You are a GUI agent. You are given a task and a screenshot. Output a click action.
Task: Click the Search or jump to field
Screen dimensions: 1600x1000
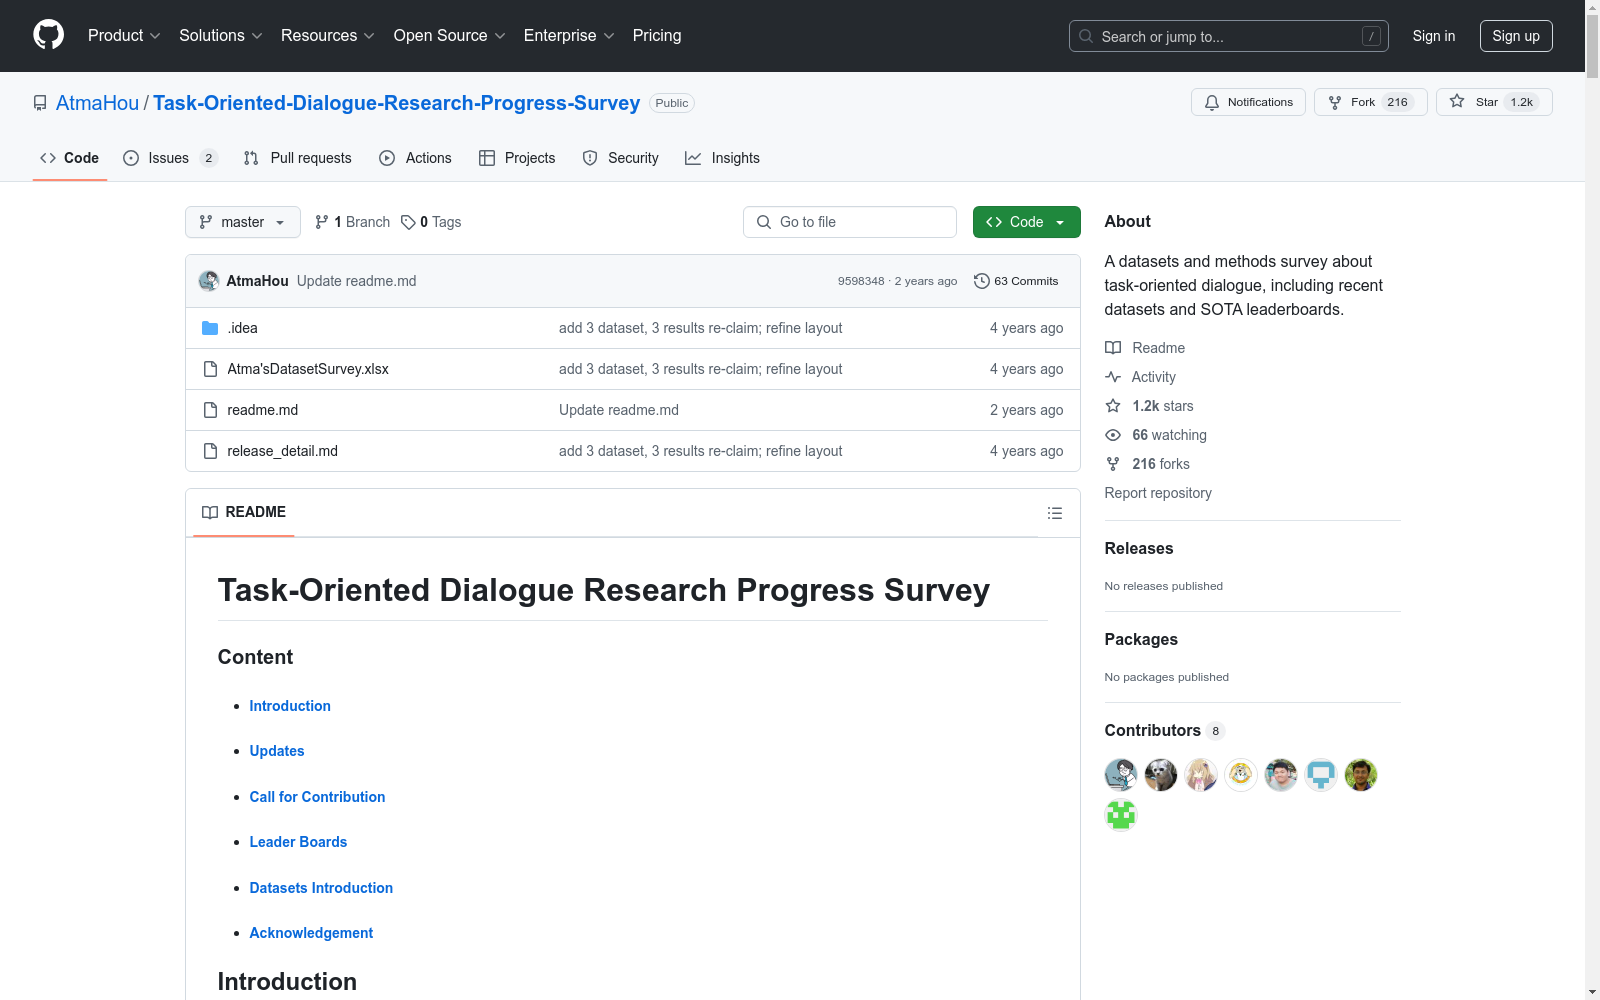point(1229,36)
